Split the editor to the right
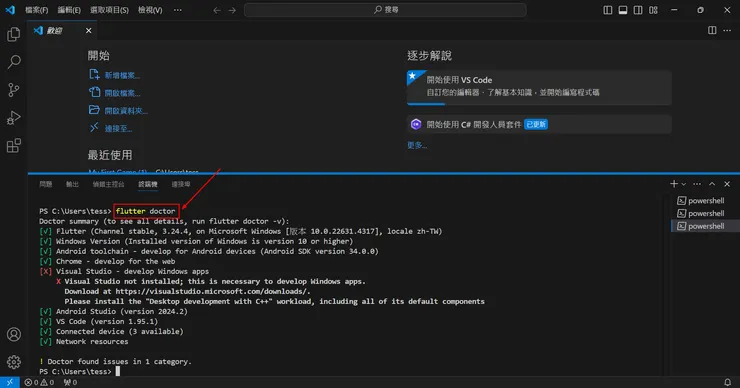Viewport: 740px width, 388px height. click(x=712, y=30)
